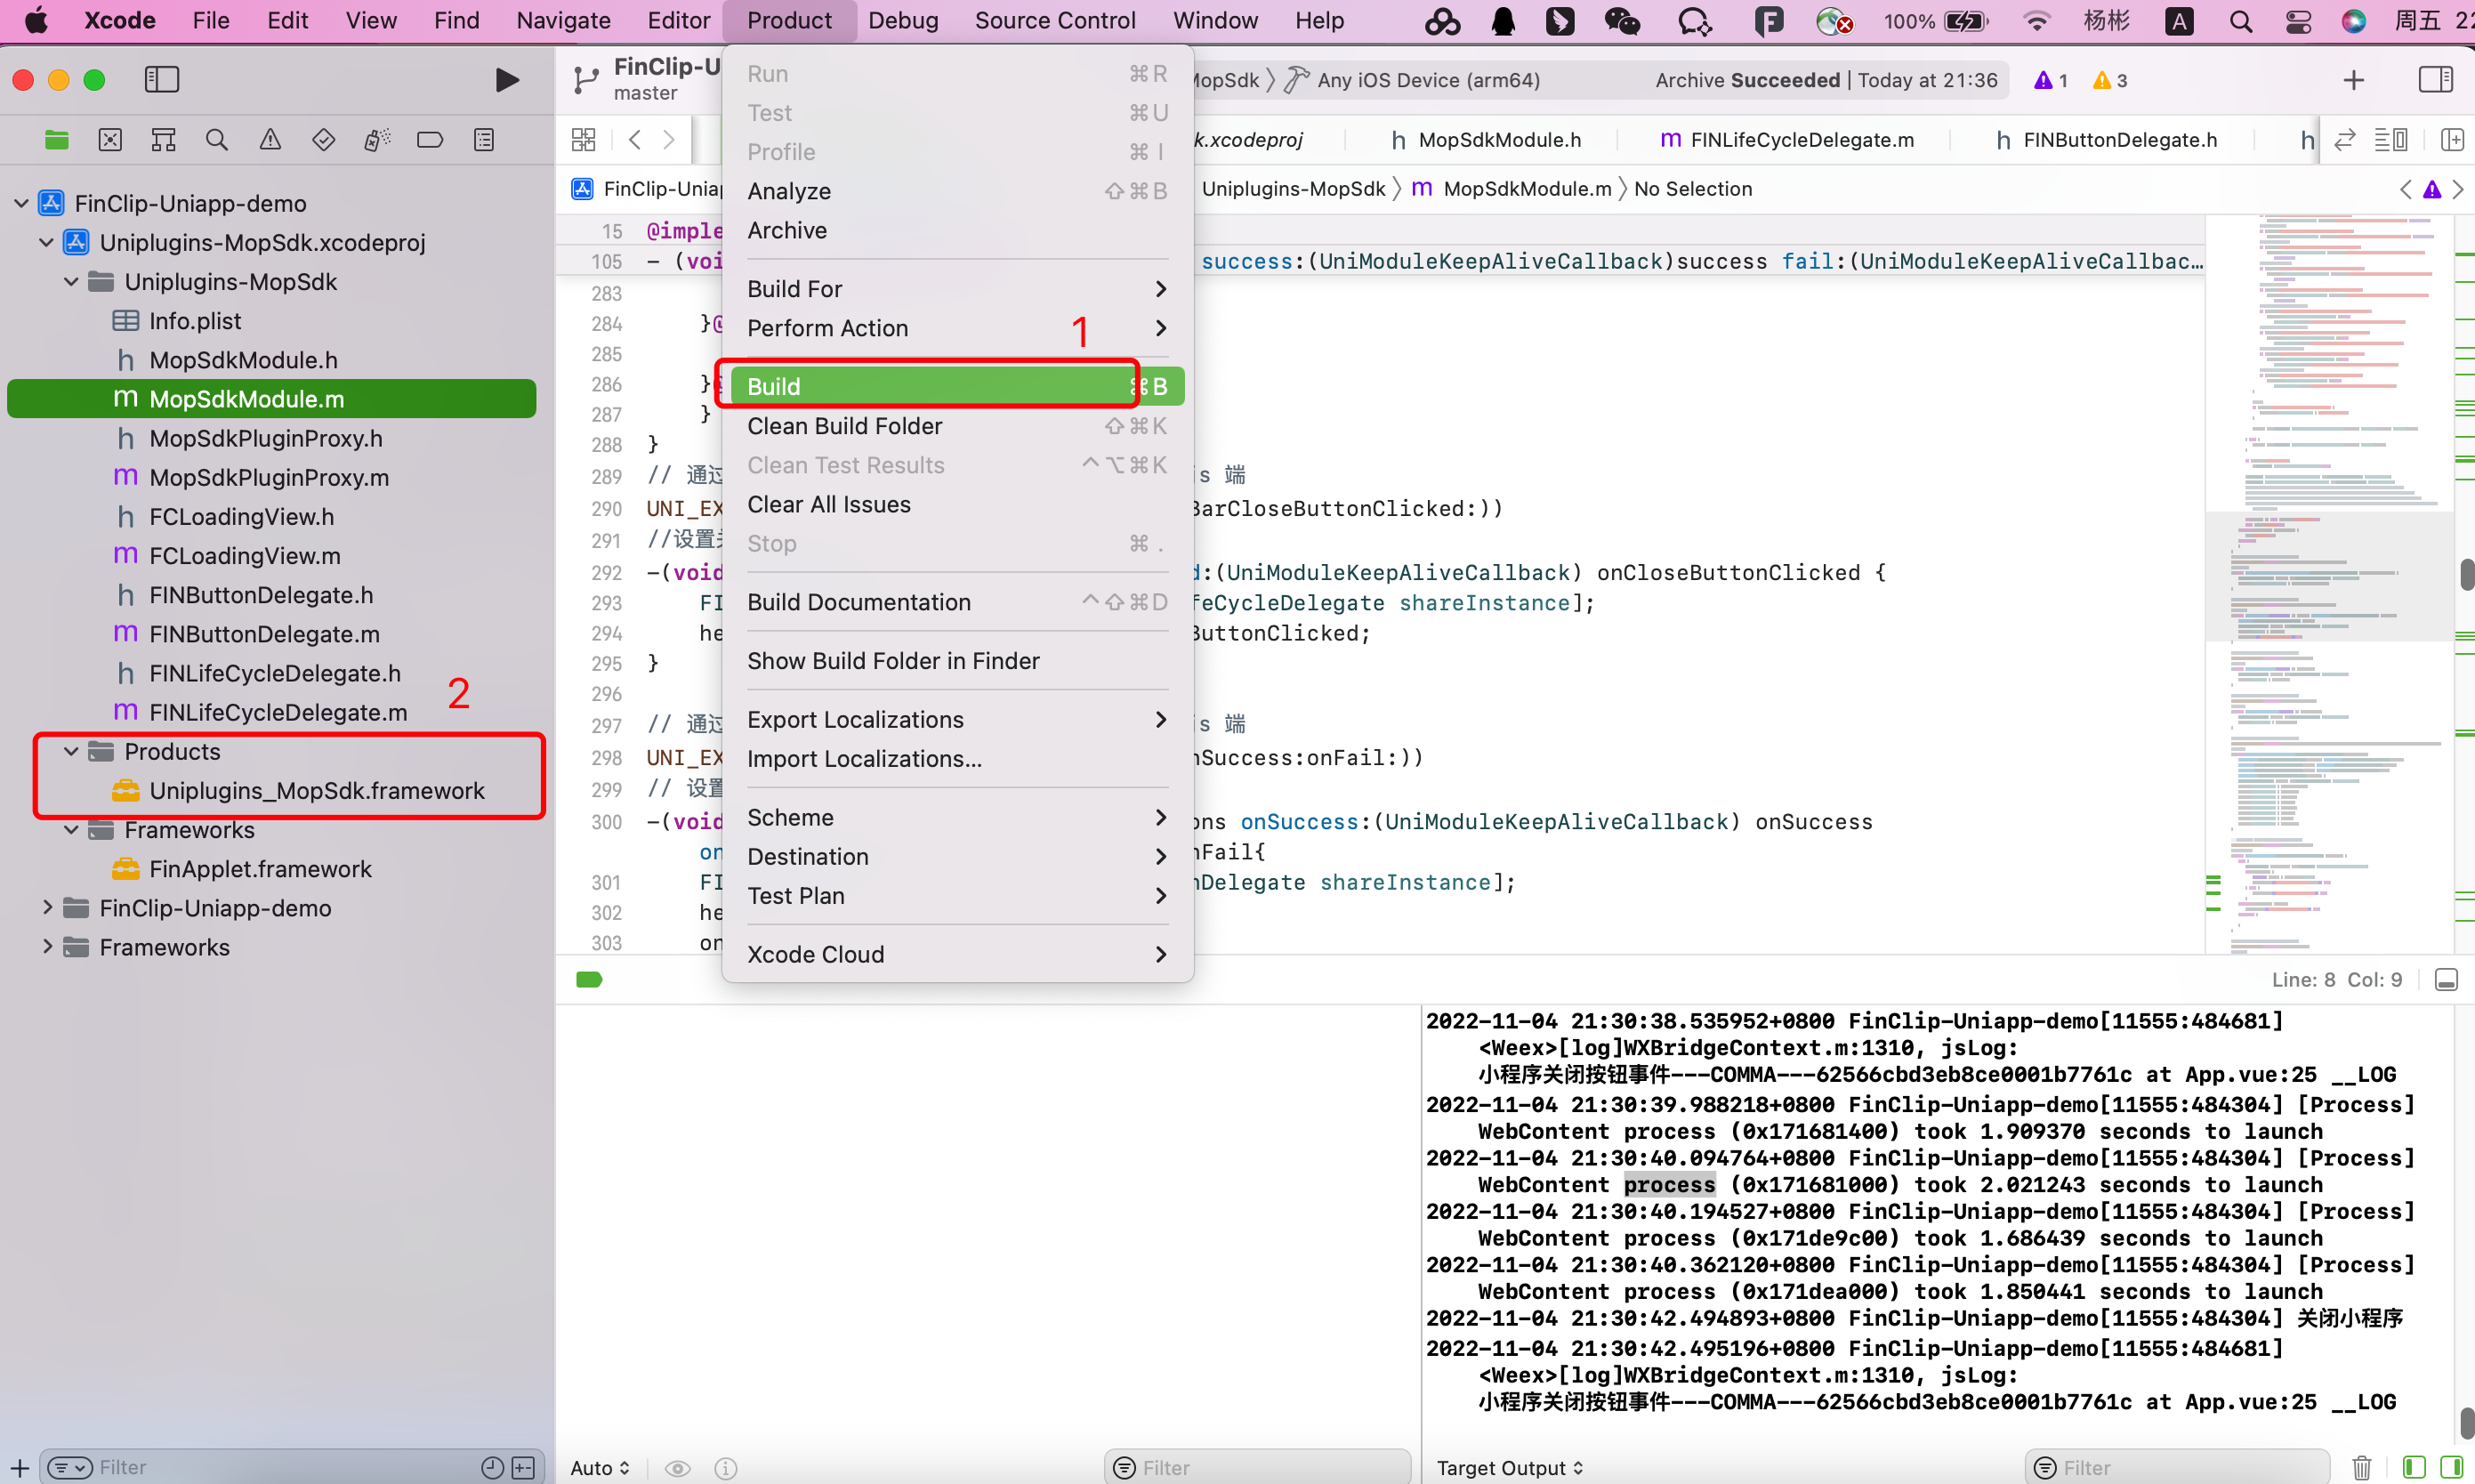Switch to the FINButtonDelegate.h tab
This screenshot has width=2475, height=1484.
click(2105, 140)
